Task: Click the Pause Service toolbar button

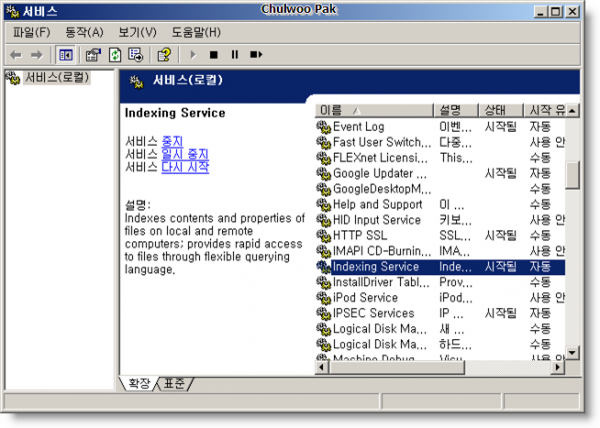Action: pos(235,55)
